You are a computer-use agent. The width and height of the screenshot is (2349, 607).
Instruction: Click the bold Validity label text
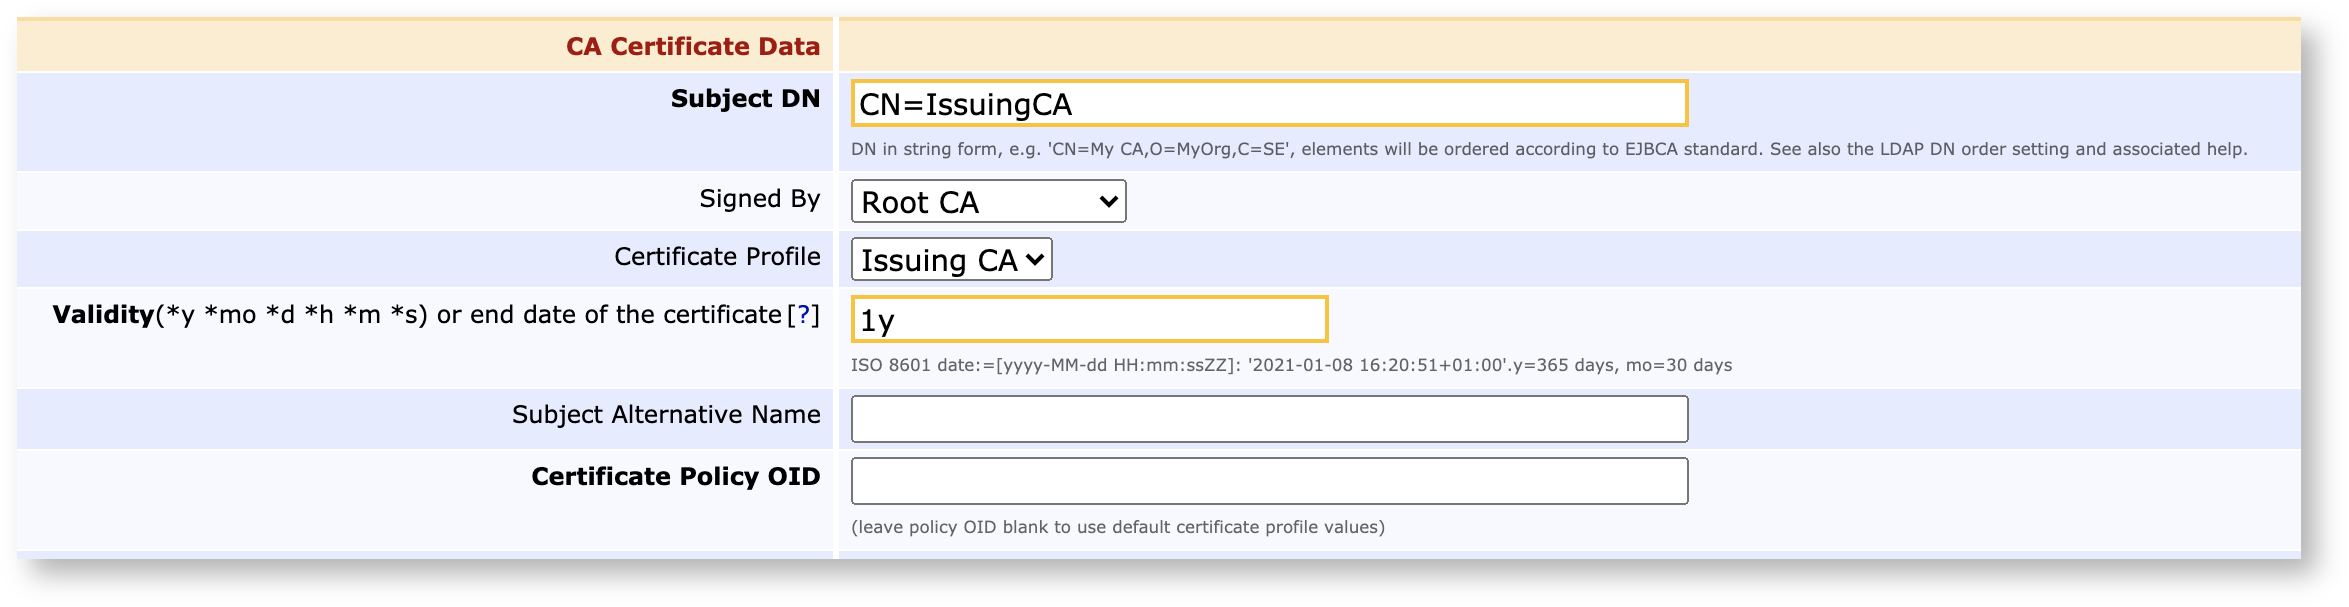click(103, 315)
